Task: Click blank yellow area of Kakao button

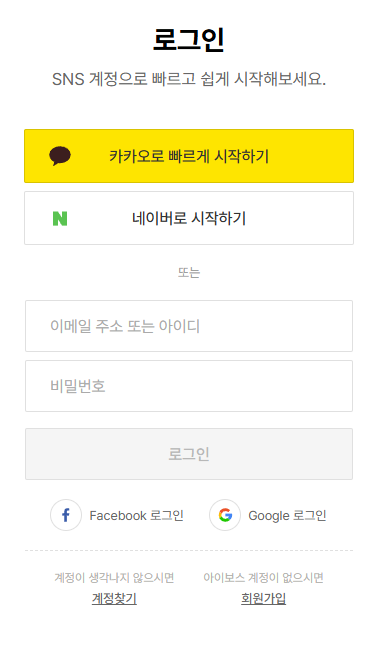Action: (311, 156)
